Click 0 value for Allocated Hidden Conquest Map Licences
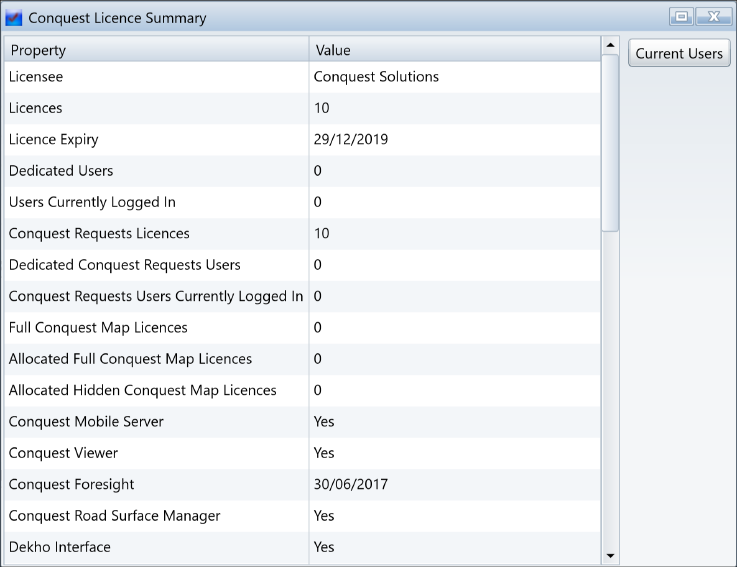737x567 pixels. pos(318,390)
